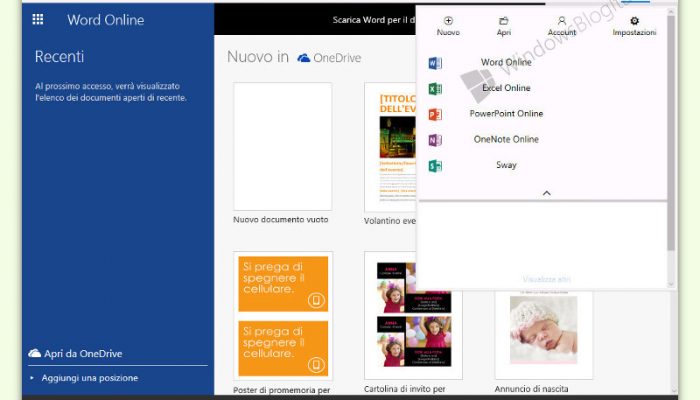Click the Nuovo plus icon

click(448, 21)
